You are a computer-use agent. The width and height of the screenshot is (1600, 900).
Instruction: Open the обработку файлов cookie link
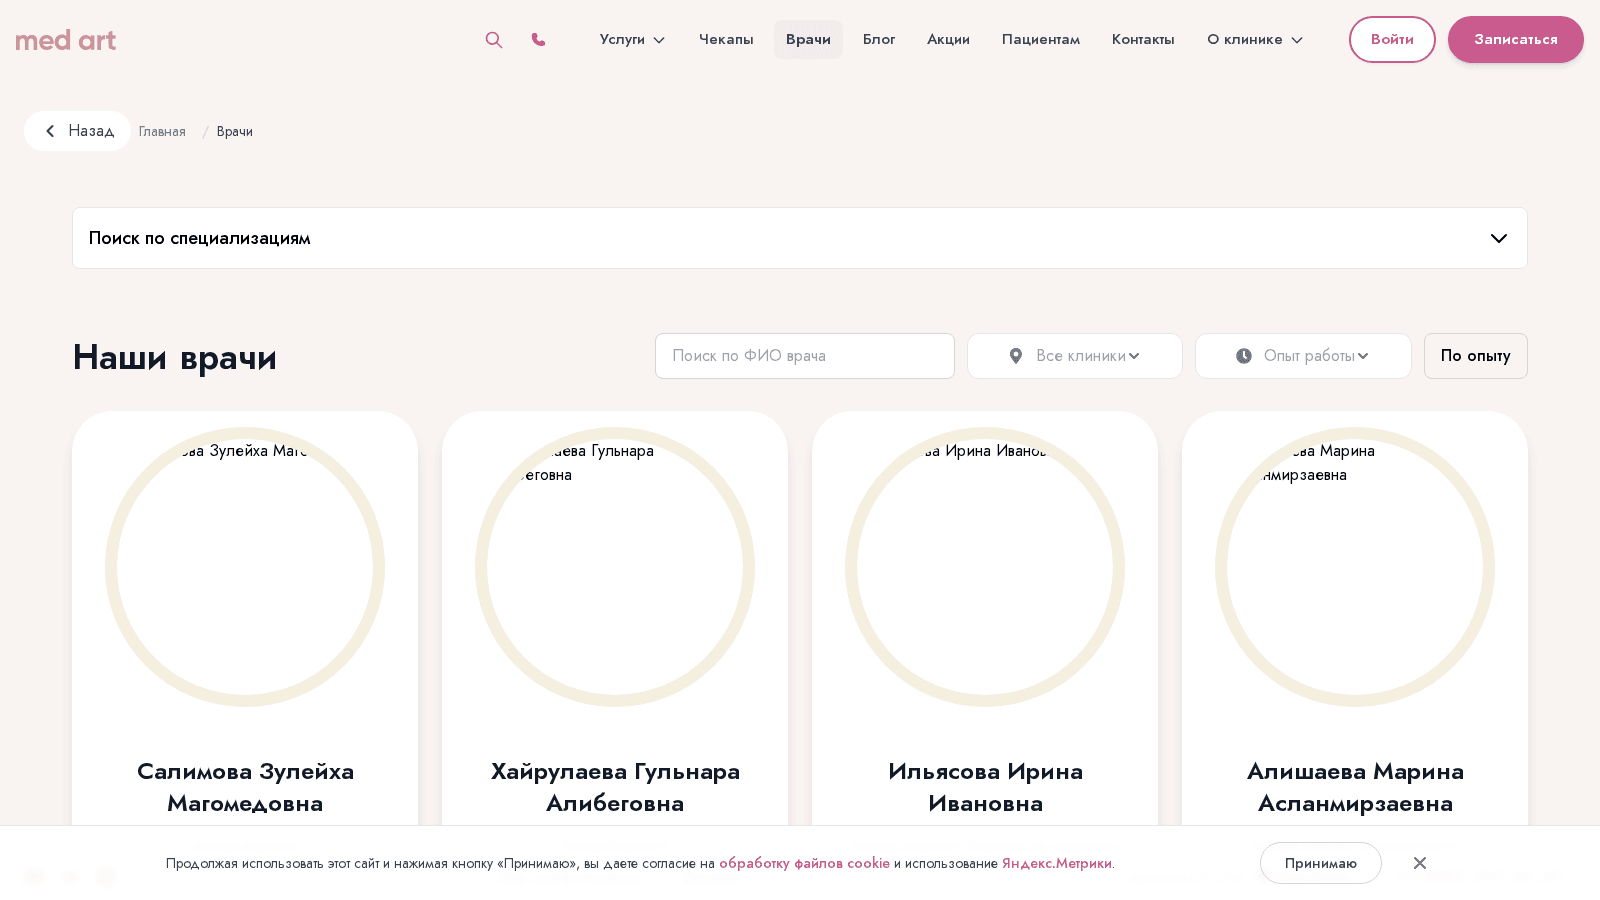(x=804, y=863)
